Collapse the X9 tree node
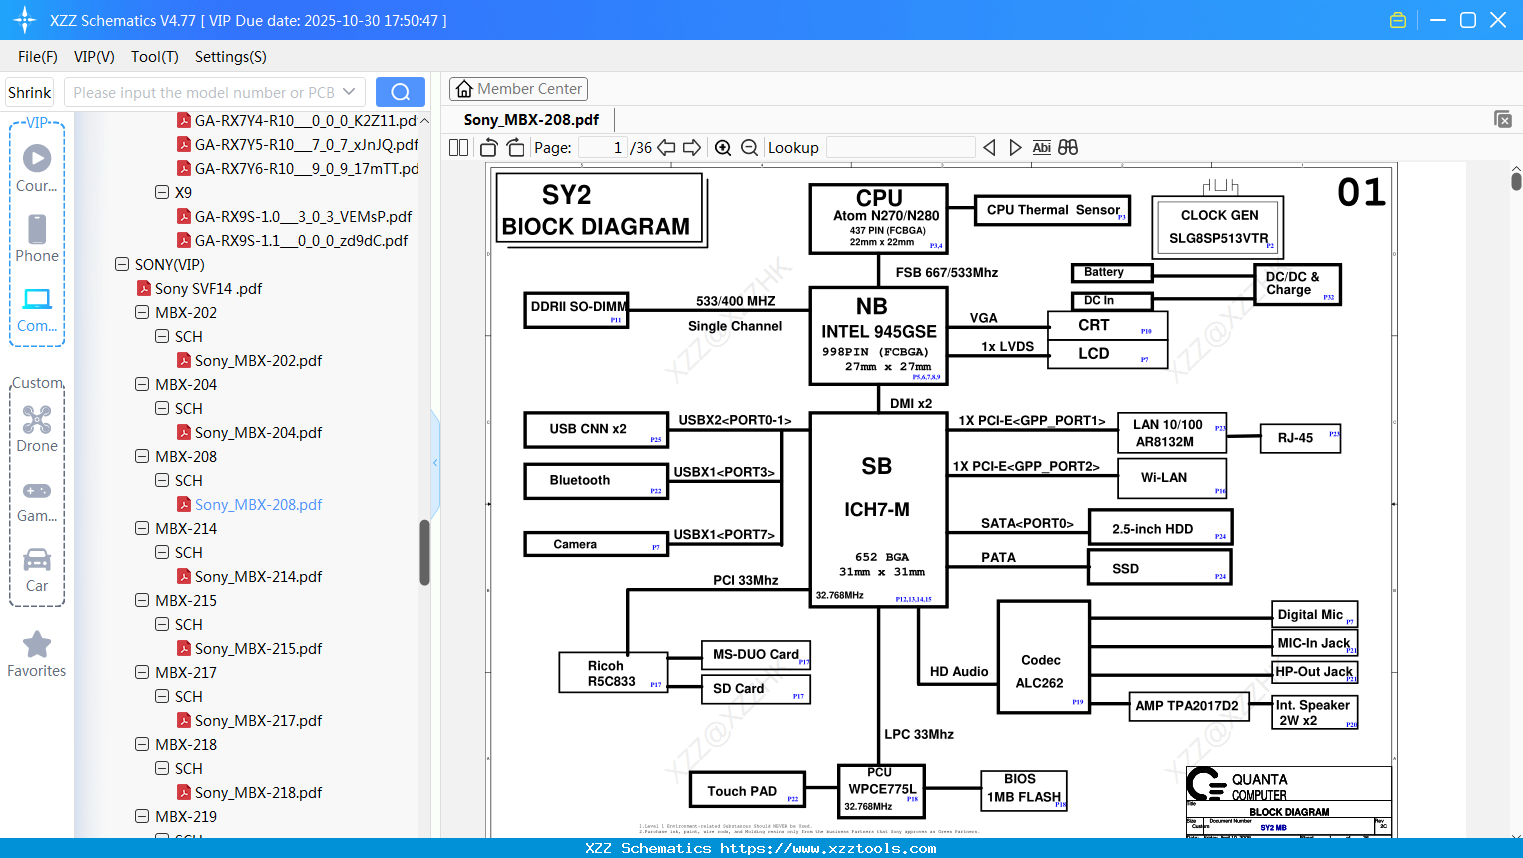This screenshot has height=858, width=1523. click(162, 192)
